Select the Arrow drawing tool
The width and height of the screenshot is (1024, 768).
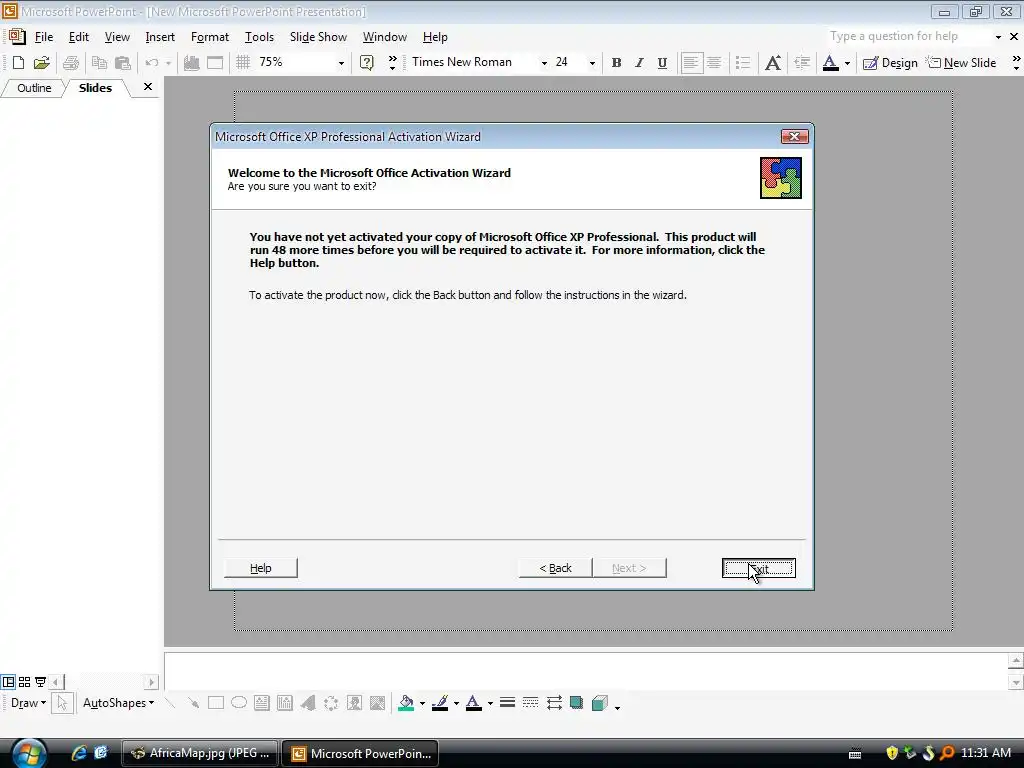[x=193, y=703]
